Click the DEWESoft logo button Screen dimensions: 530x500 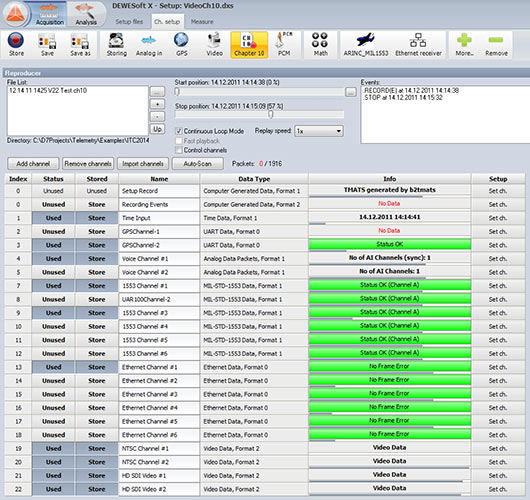(15, 14)
